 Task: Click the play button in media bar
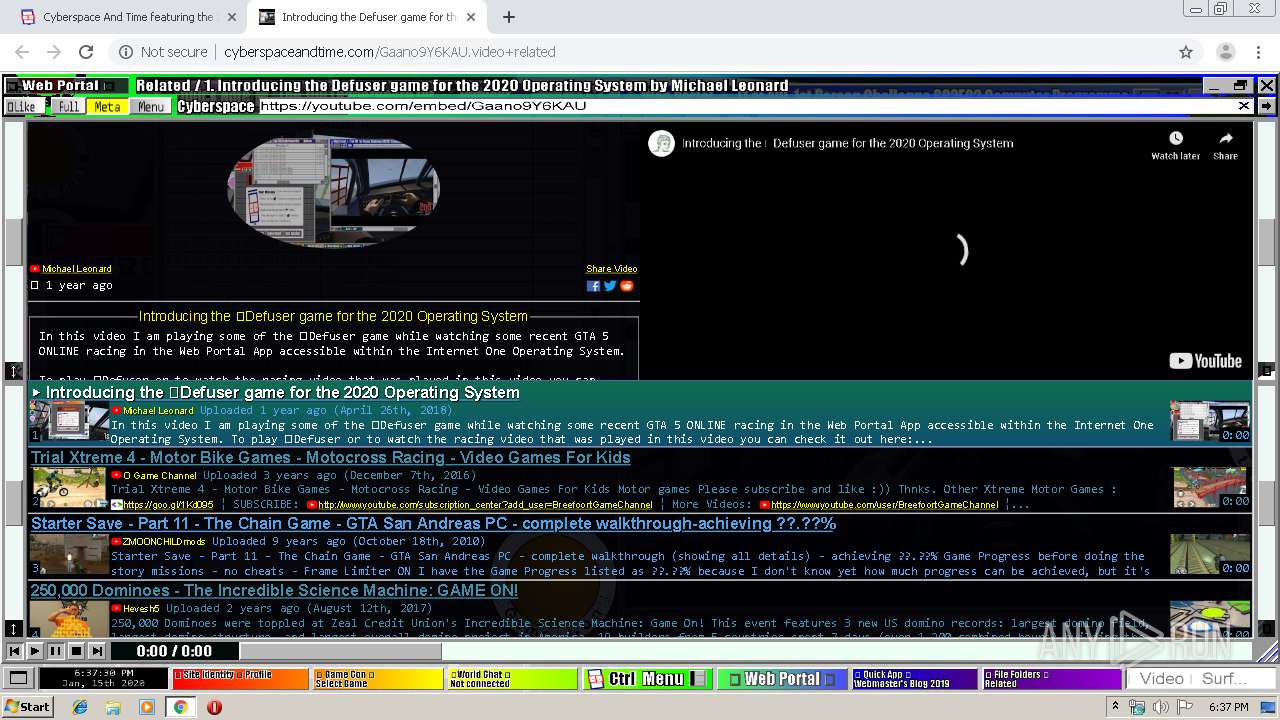35,651
